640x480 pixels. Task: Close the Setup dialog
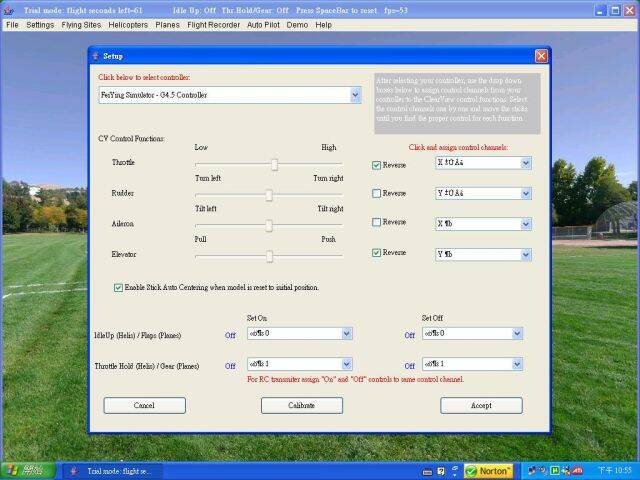[541, 56]
